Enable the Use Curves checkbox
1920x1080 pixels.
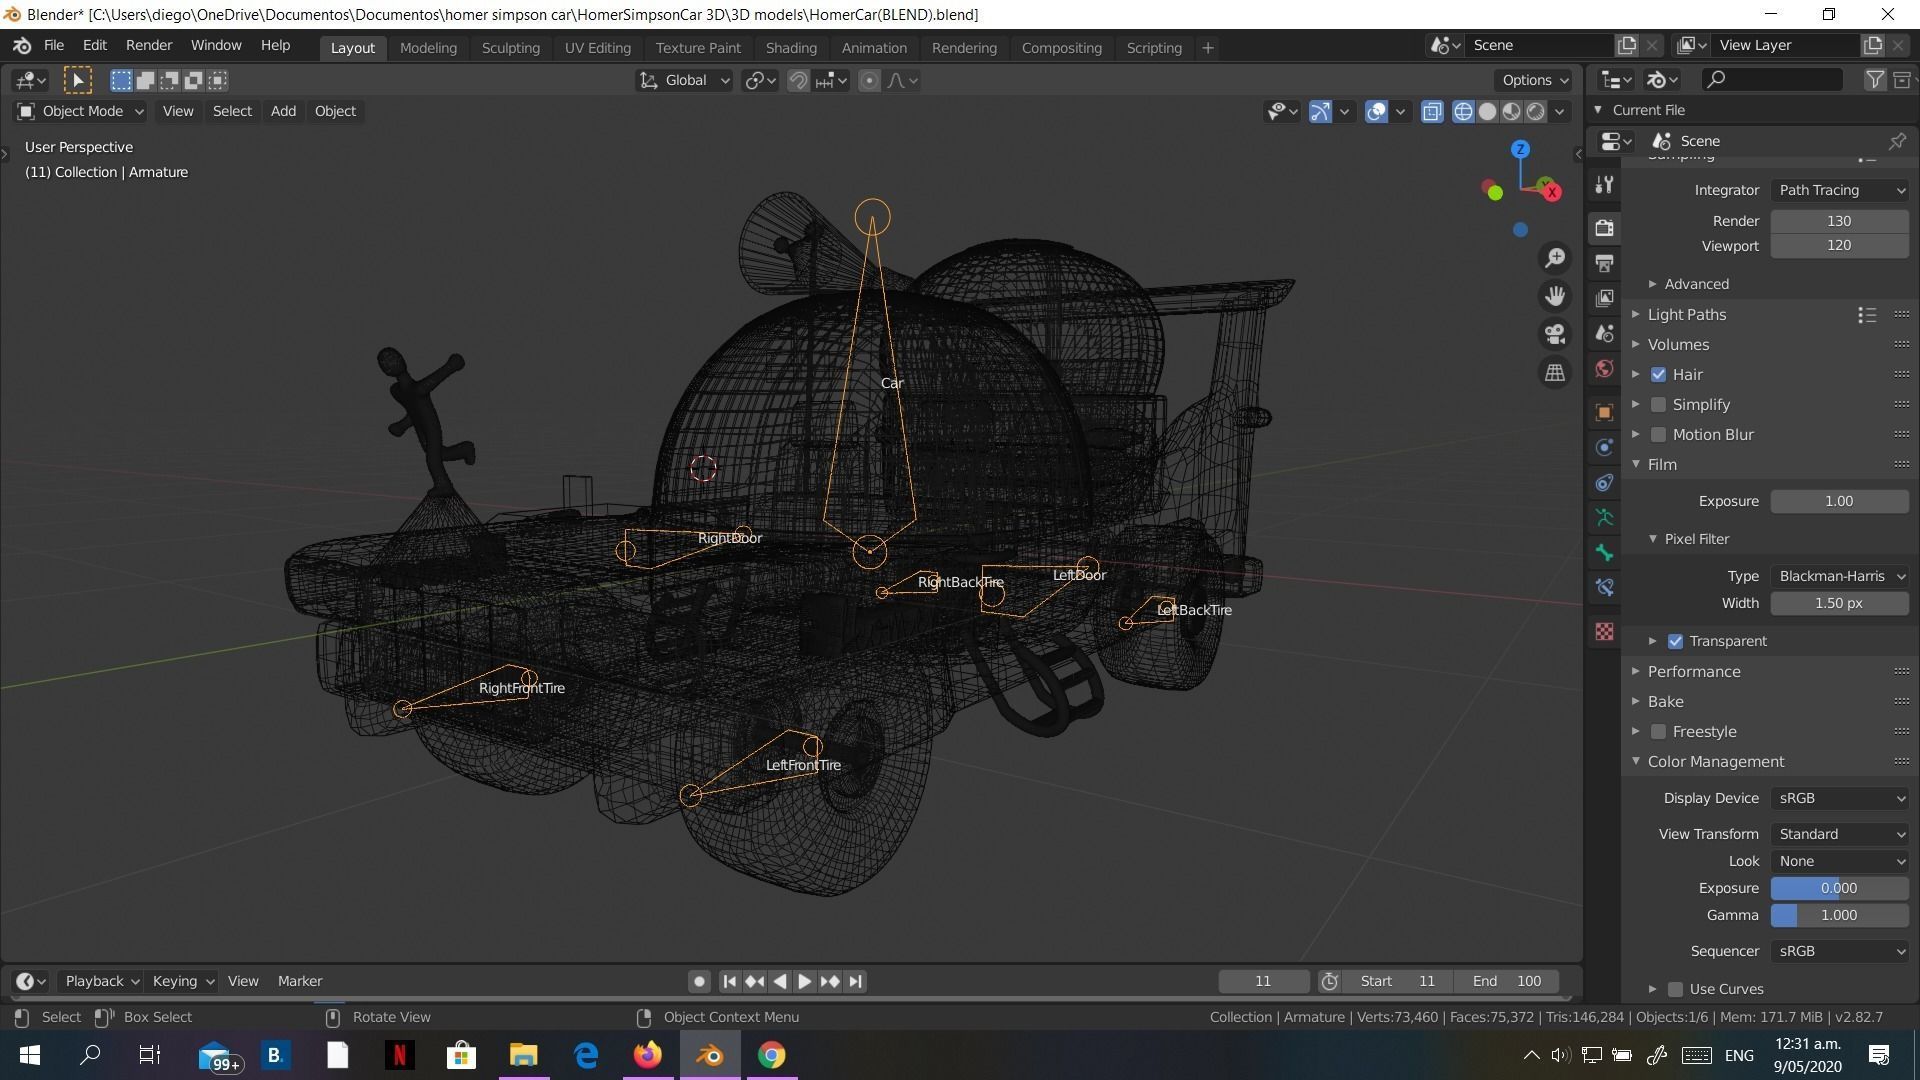click(x=1676, y=989)
